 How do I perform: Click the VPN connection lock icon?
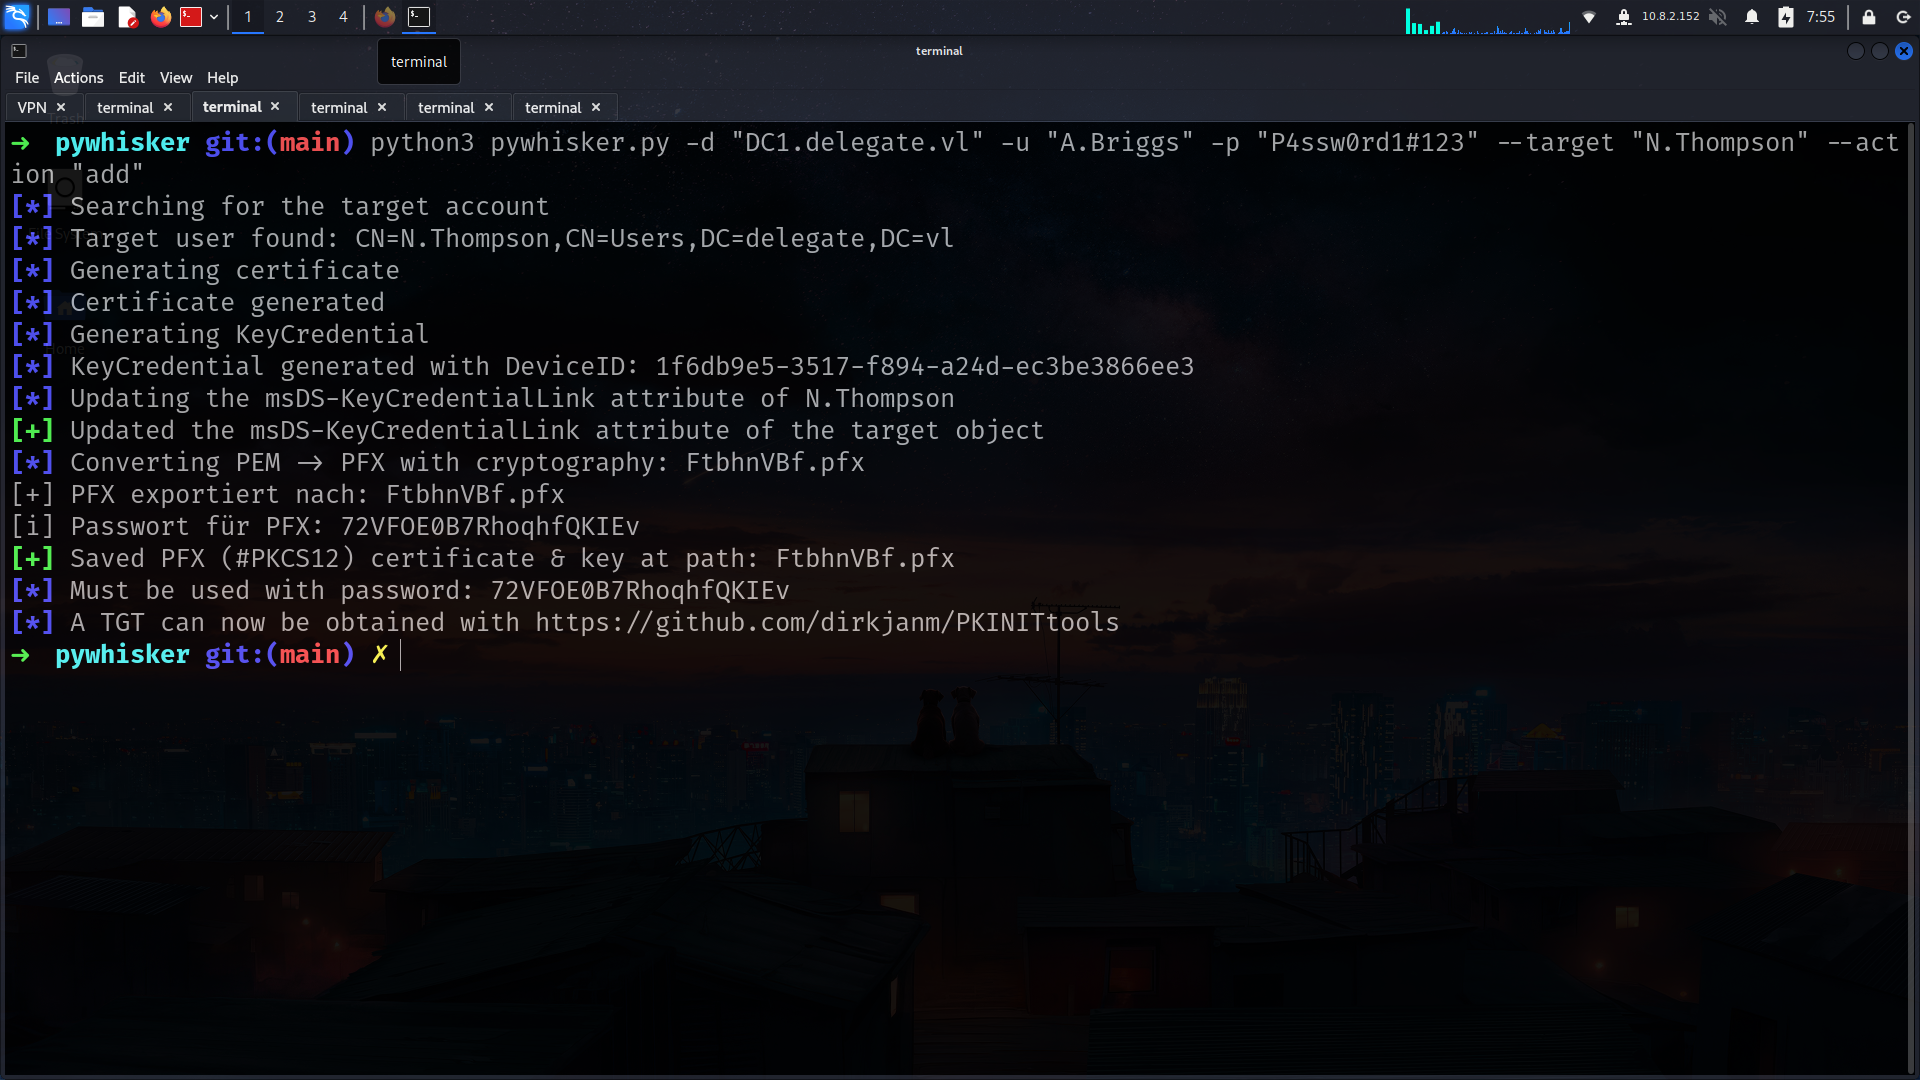(x=1624, y=17)
